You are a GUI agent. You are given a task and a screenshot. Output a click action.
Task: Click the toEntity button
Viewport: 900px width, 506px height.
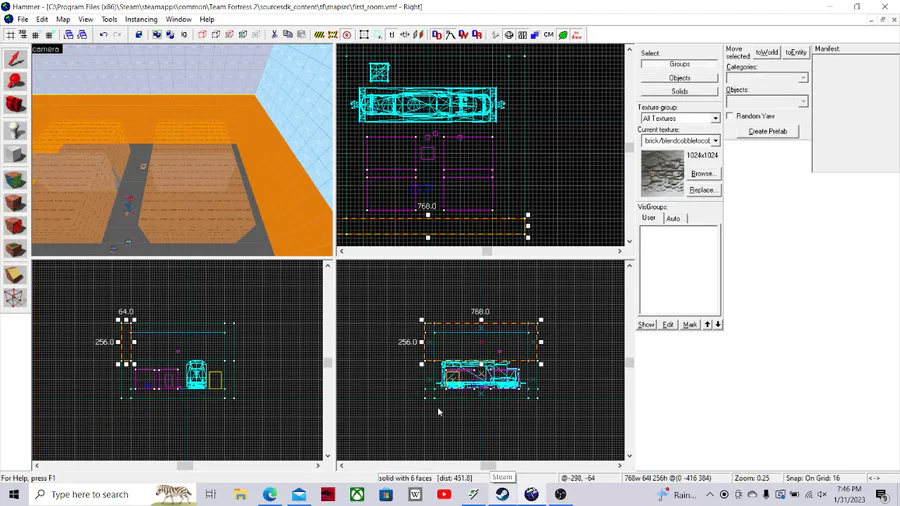796,52
